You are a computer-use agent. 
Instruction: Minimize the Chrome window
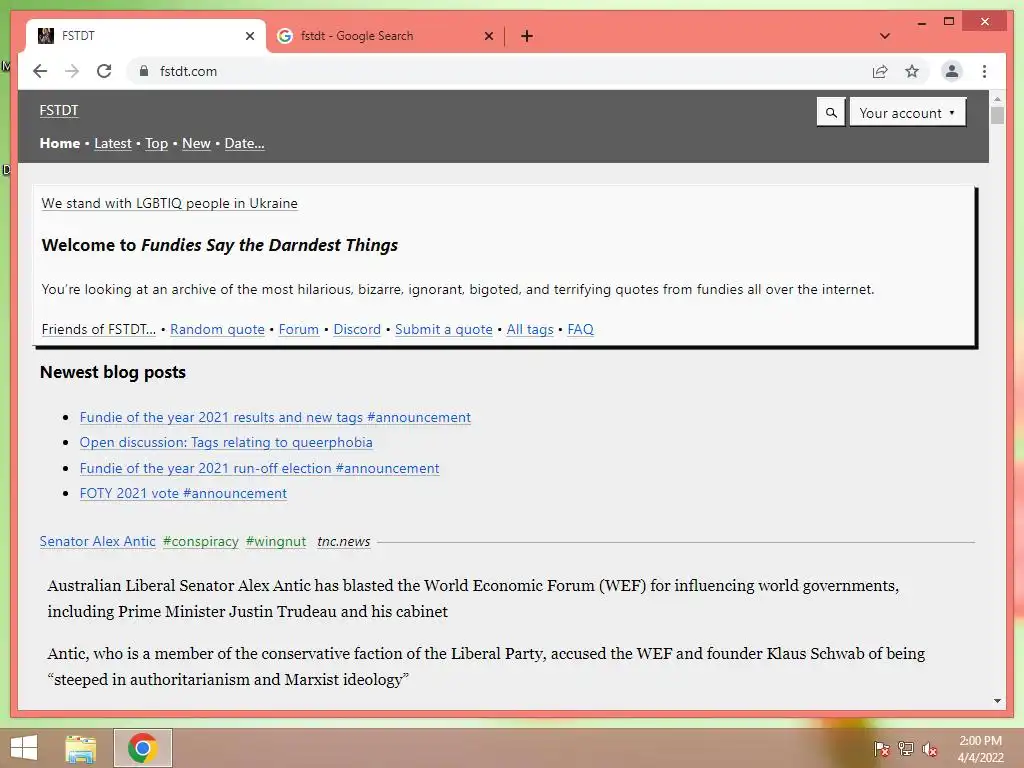921,22
